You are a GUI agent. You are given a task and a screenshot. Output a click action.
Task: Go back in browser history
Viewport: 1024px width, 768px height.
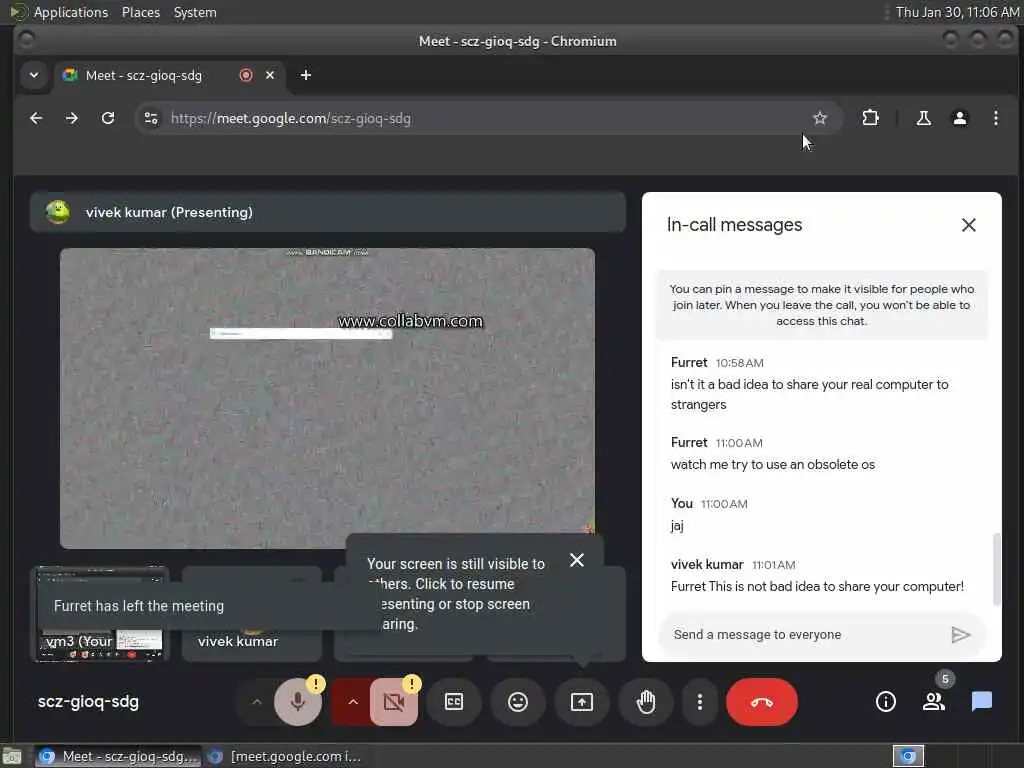37,118
